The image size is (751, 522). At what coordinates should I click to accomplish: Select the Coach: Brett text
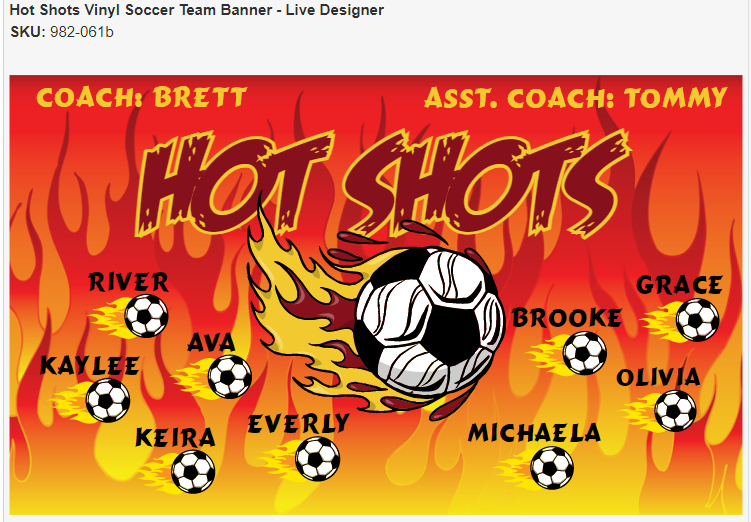point(141,97)
